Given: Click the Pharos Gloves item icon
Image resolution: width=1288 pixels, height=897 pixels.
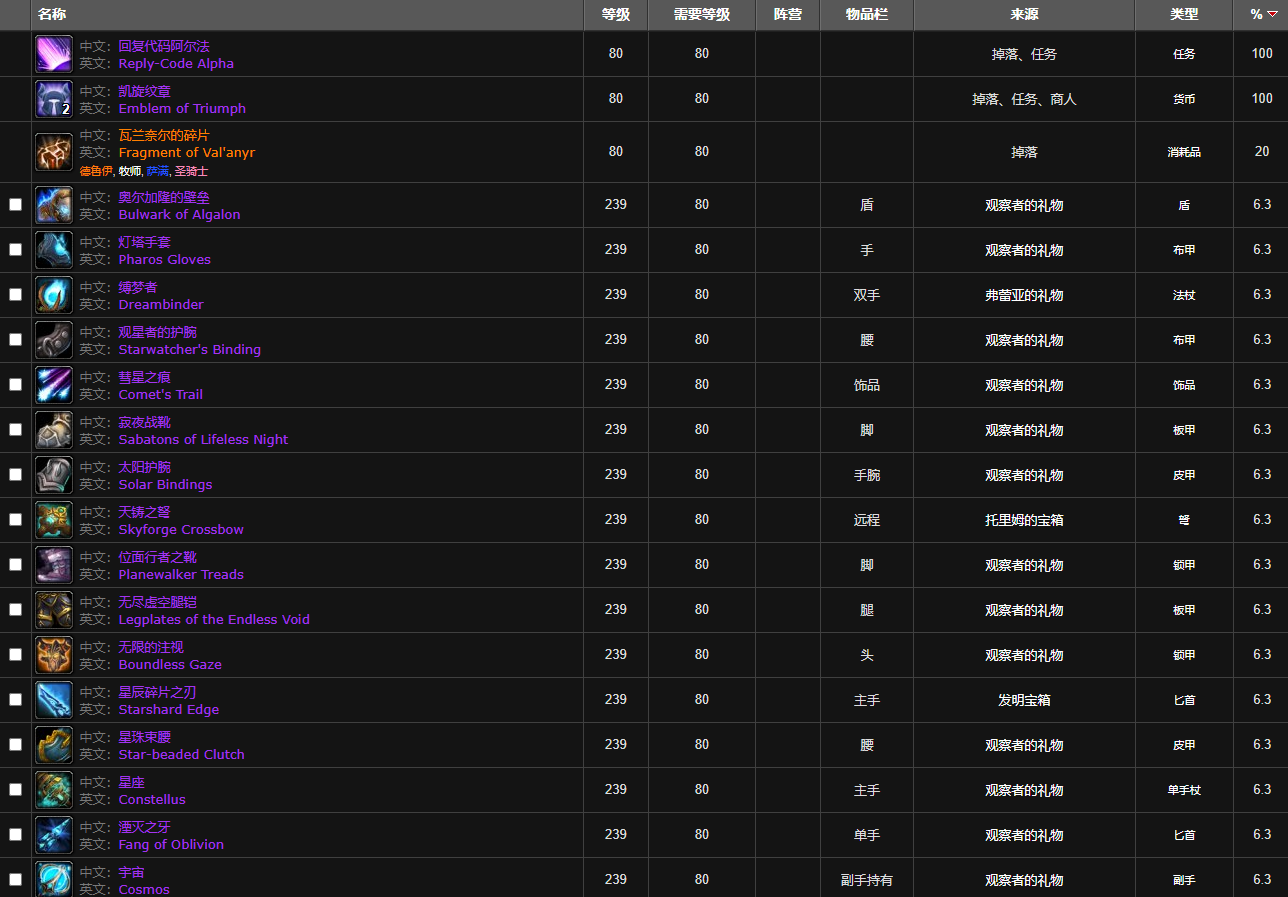Looking at the screenshot, I should (54, 250).
